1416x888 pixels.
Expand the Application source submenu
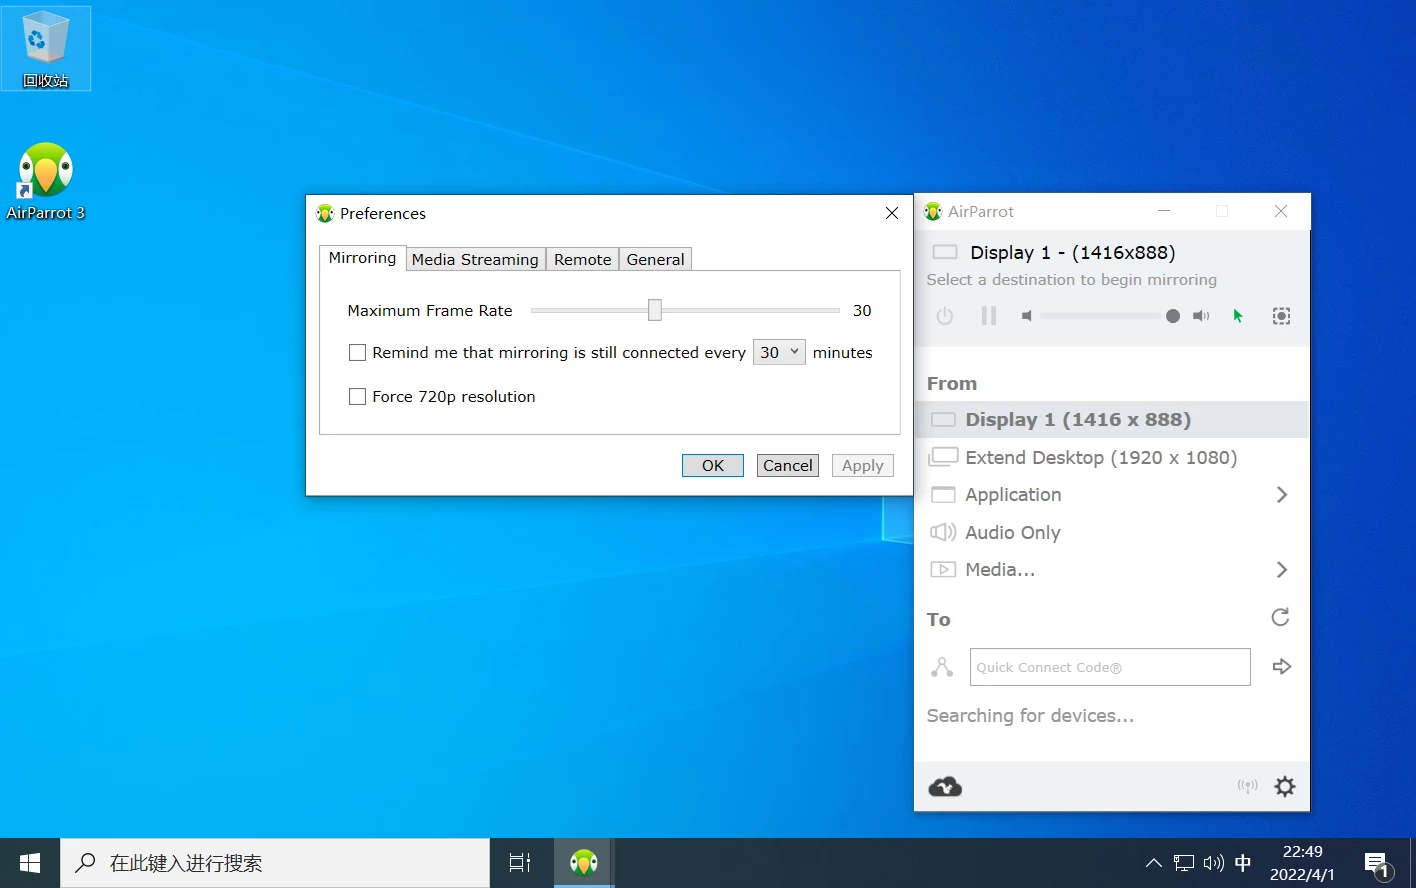click(1282, 495)
